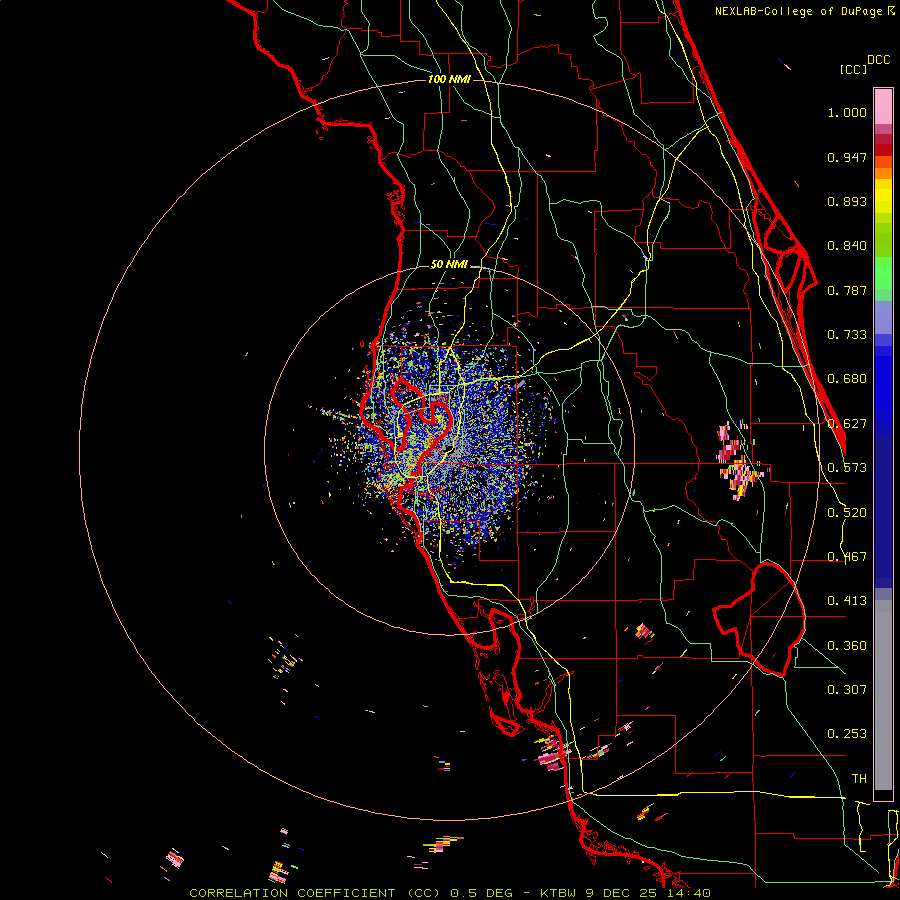Click the pink echo cluster east of the radar

(738, 461)
